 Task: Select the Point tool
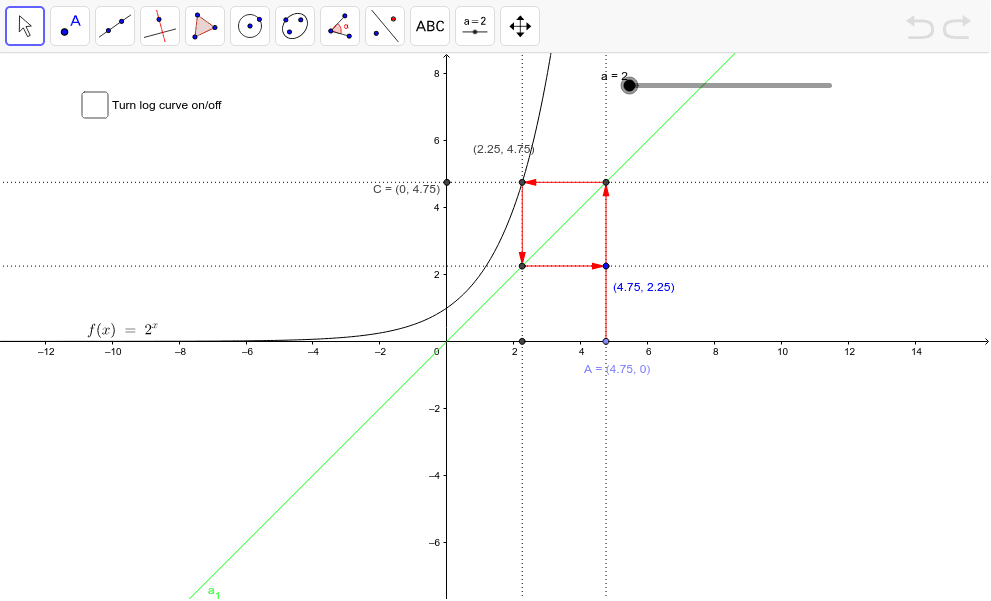70,26
